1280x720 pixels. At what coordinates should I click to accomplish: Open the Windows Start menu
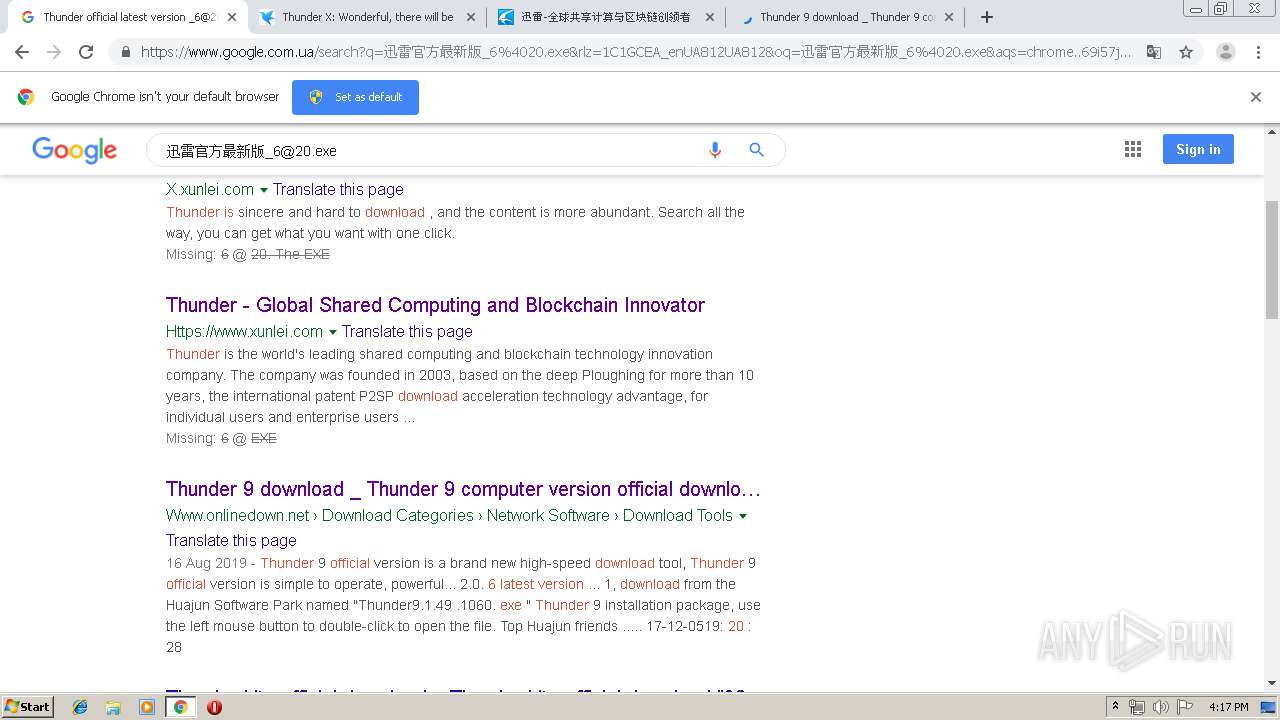[27, 707]
